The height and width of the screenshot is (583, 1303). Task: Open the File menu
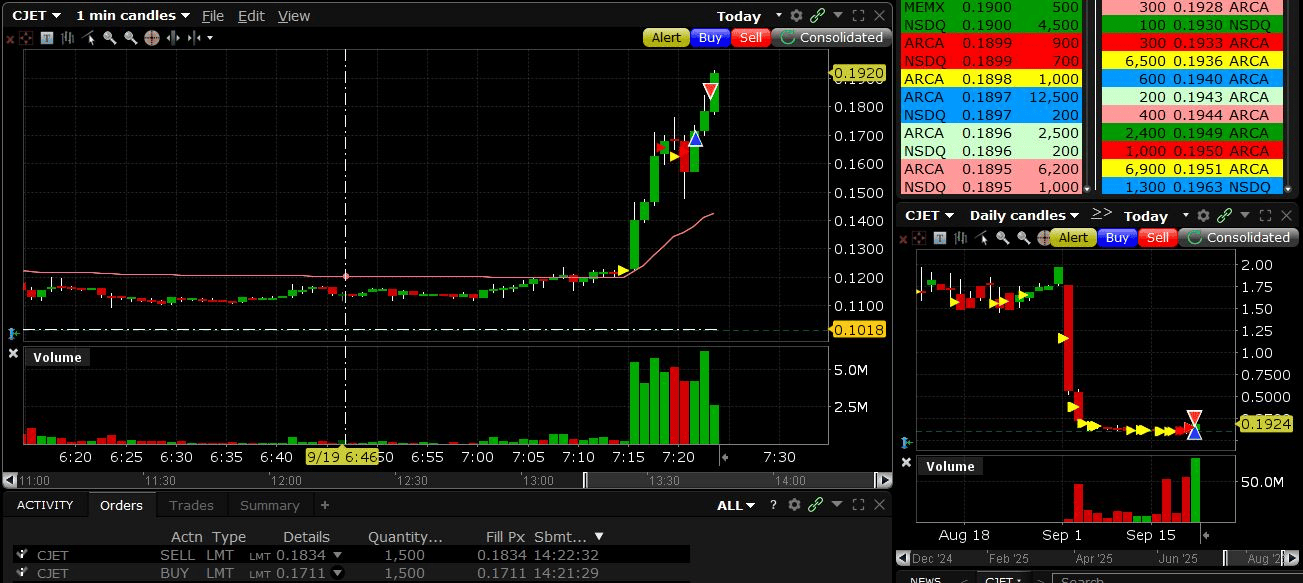[x=213, y=16]
